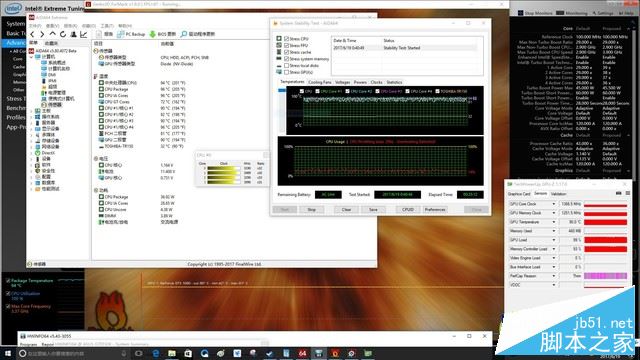The height and width of the screenshot is (360, 640).
Task: Select AIDA64 root node icon in tree
Action: [x=32, y=51]
